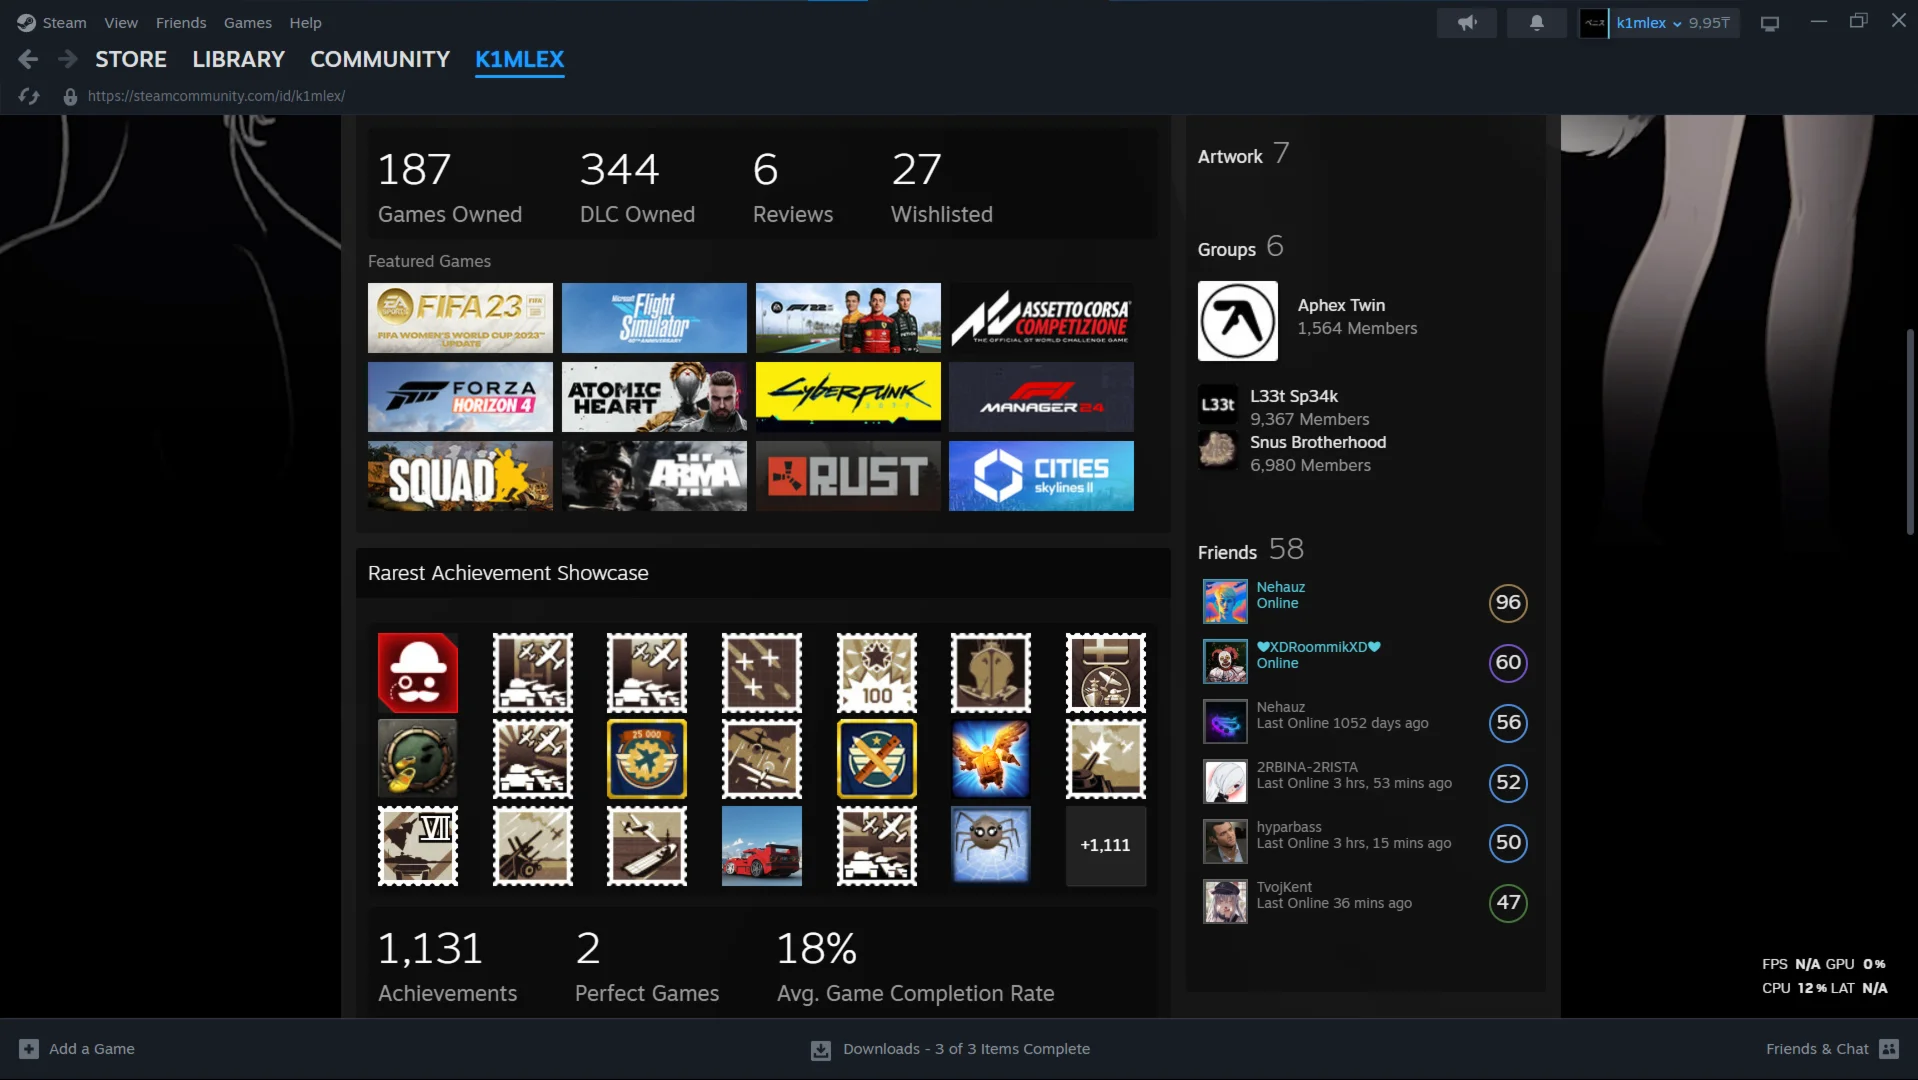
Task: Open friend ♥XDRoommikXD♥ profile
Action: [1364, 662]
